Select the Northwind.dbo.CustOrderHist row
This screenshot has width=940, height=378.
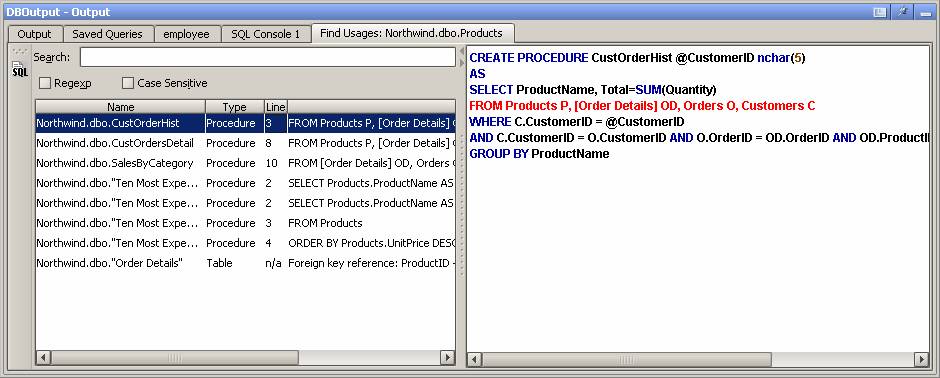tap(245, 123)
